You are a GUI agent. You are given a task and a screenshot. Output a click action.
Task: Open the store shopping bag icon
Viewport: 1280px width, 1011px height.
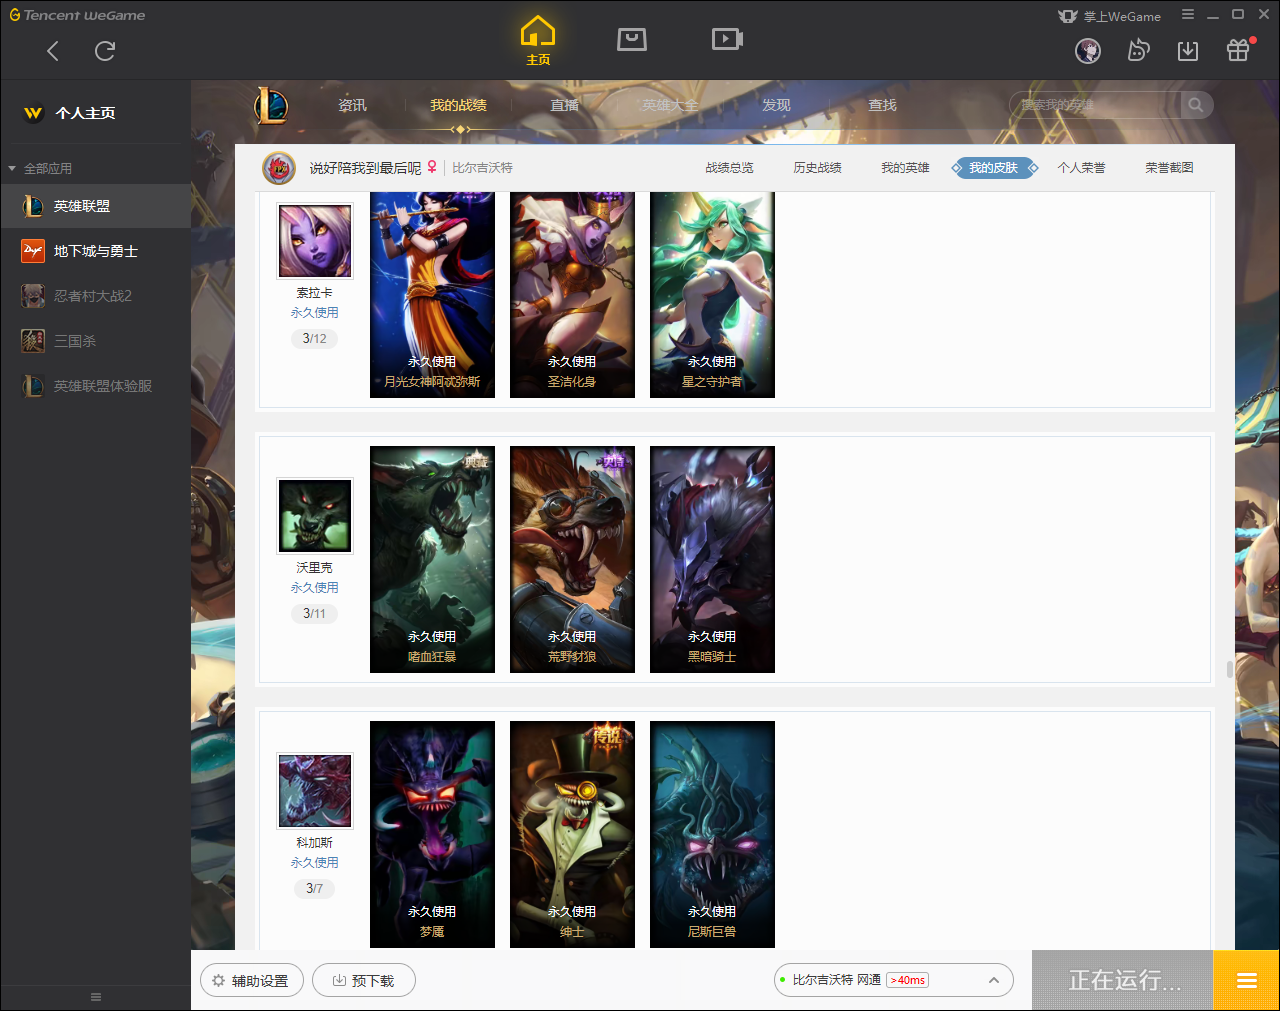[632, 39]
